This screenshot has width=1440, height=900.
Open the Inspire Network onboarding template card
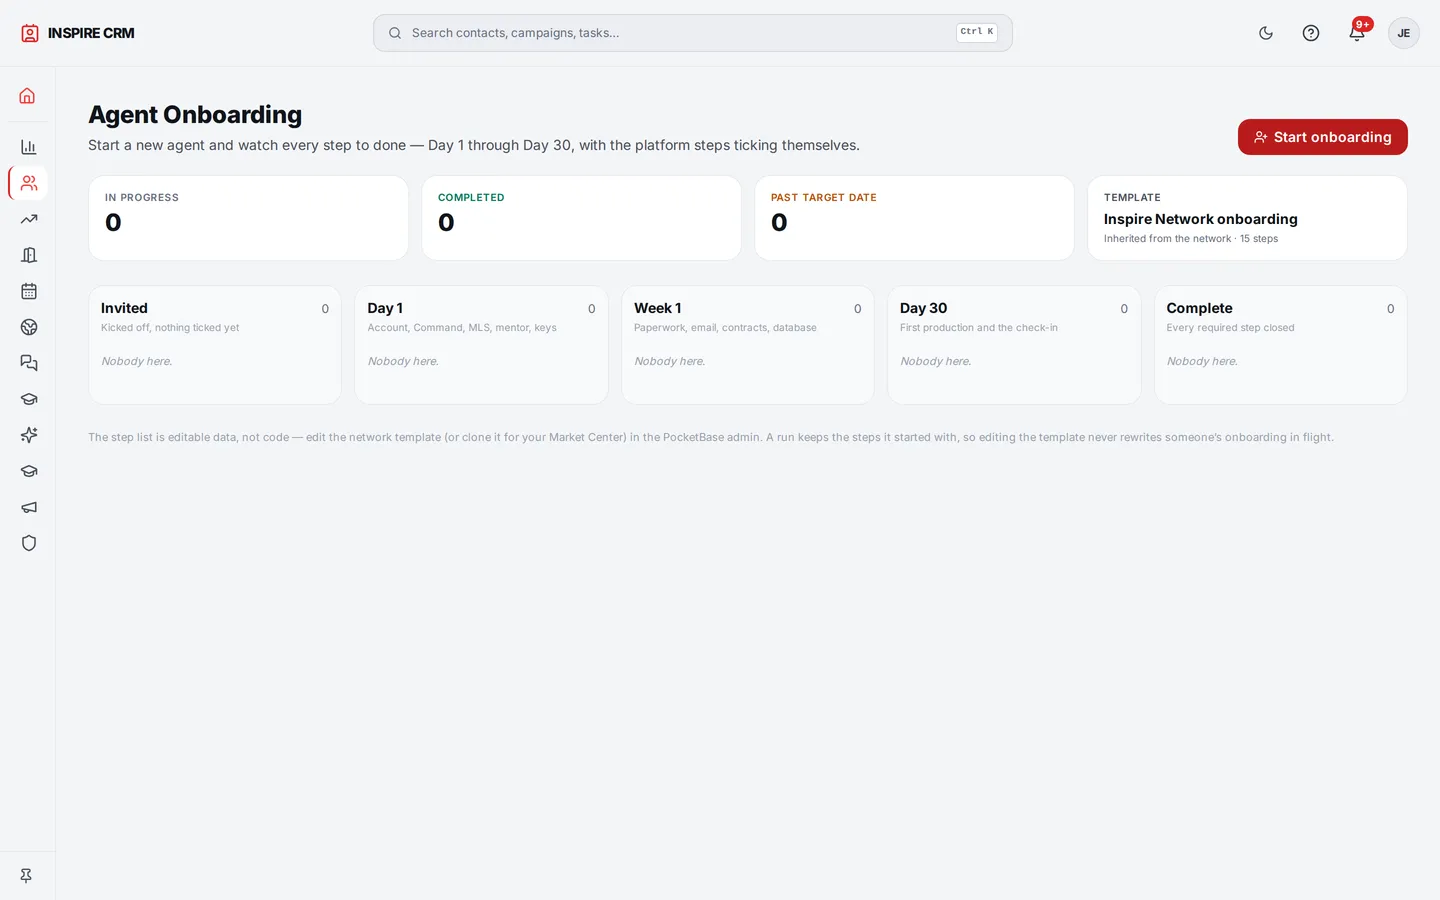pos(1247,218)
